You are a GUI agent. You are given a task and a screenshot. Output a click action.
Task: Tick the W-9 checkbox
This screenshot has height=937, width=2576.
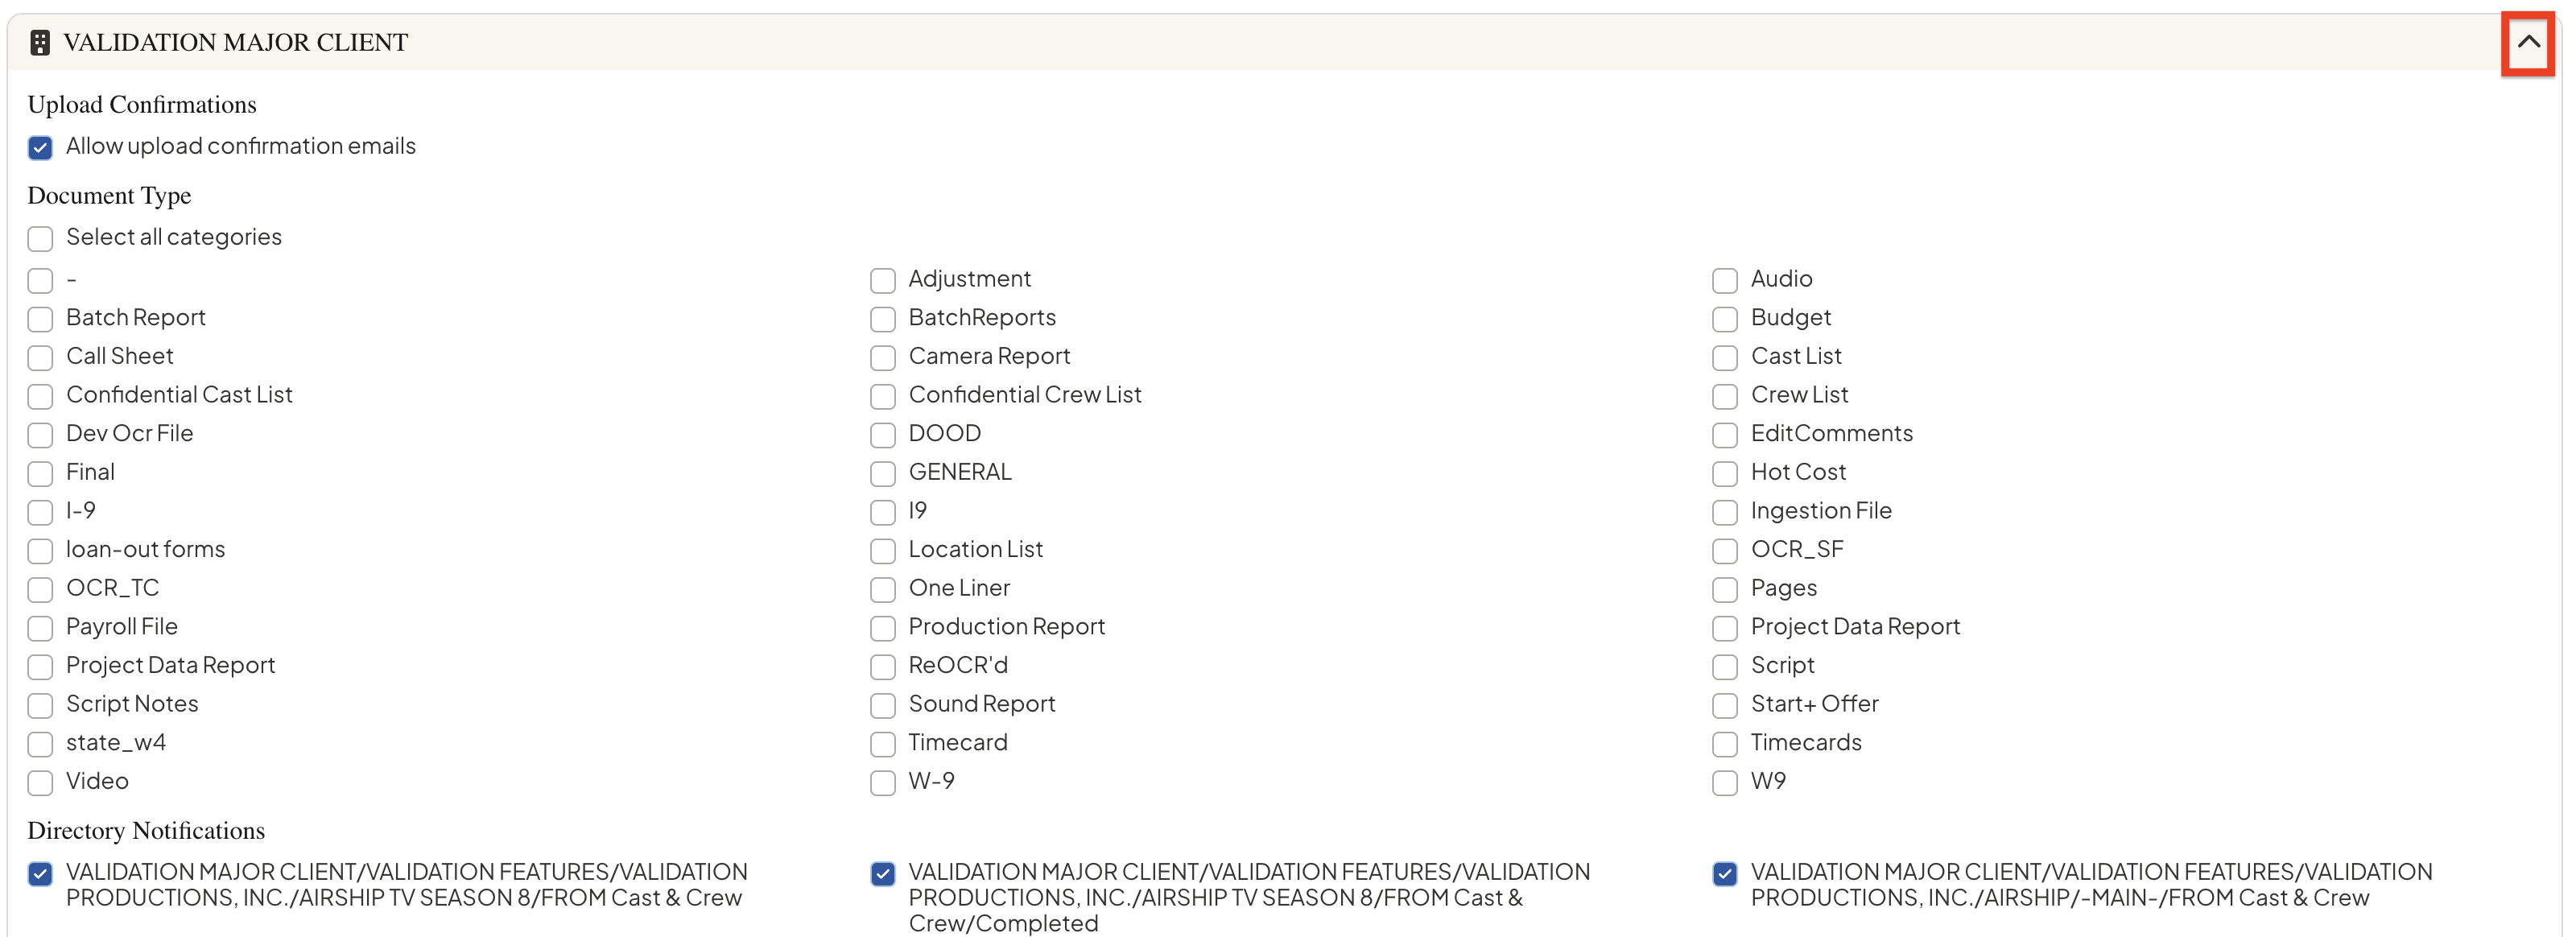(x=882, y=783)
